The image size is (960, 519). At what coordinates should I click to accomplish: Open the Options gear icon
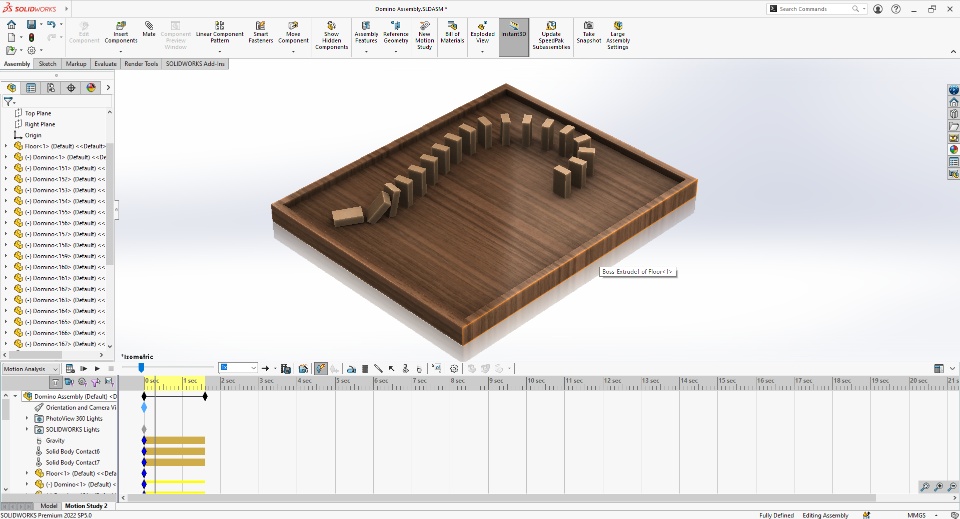coord(31,50)
